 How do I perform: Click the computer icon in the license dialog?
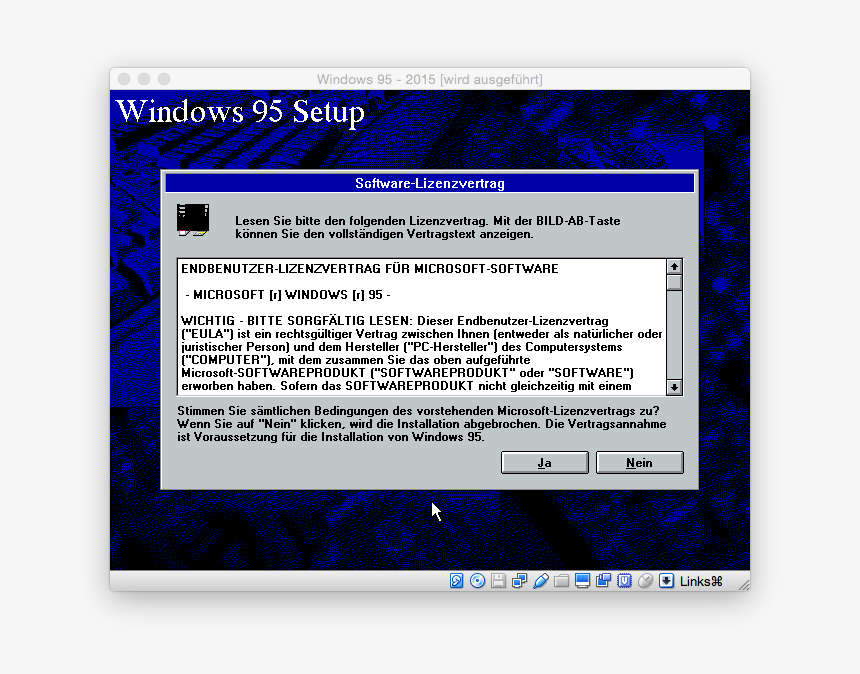click(193, 218)
